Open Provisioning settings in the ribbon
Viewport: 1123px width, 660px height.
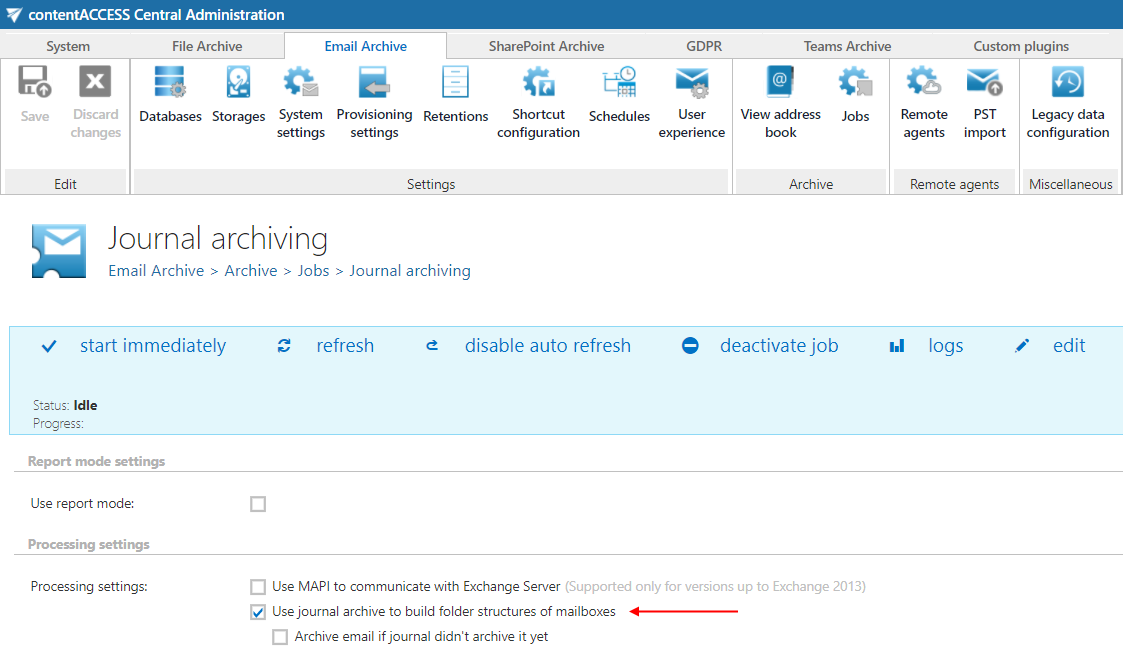pyautogui.click(x=374, y=84)
